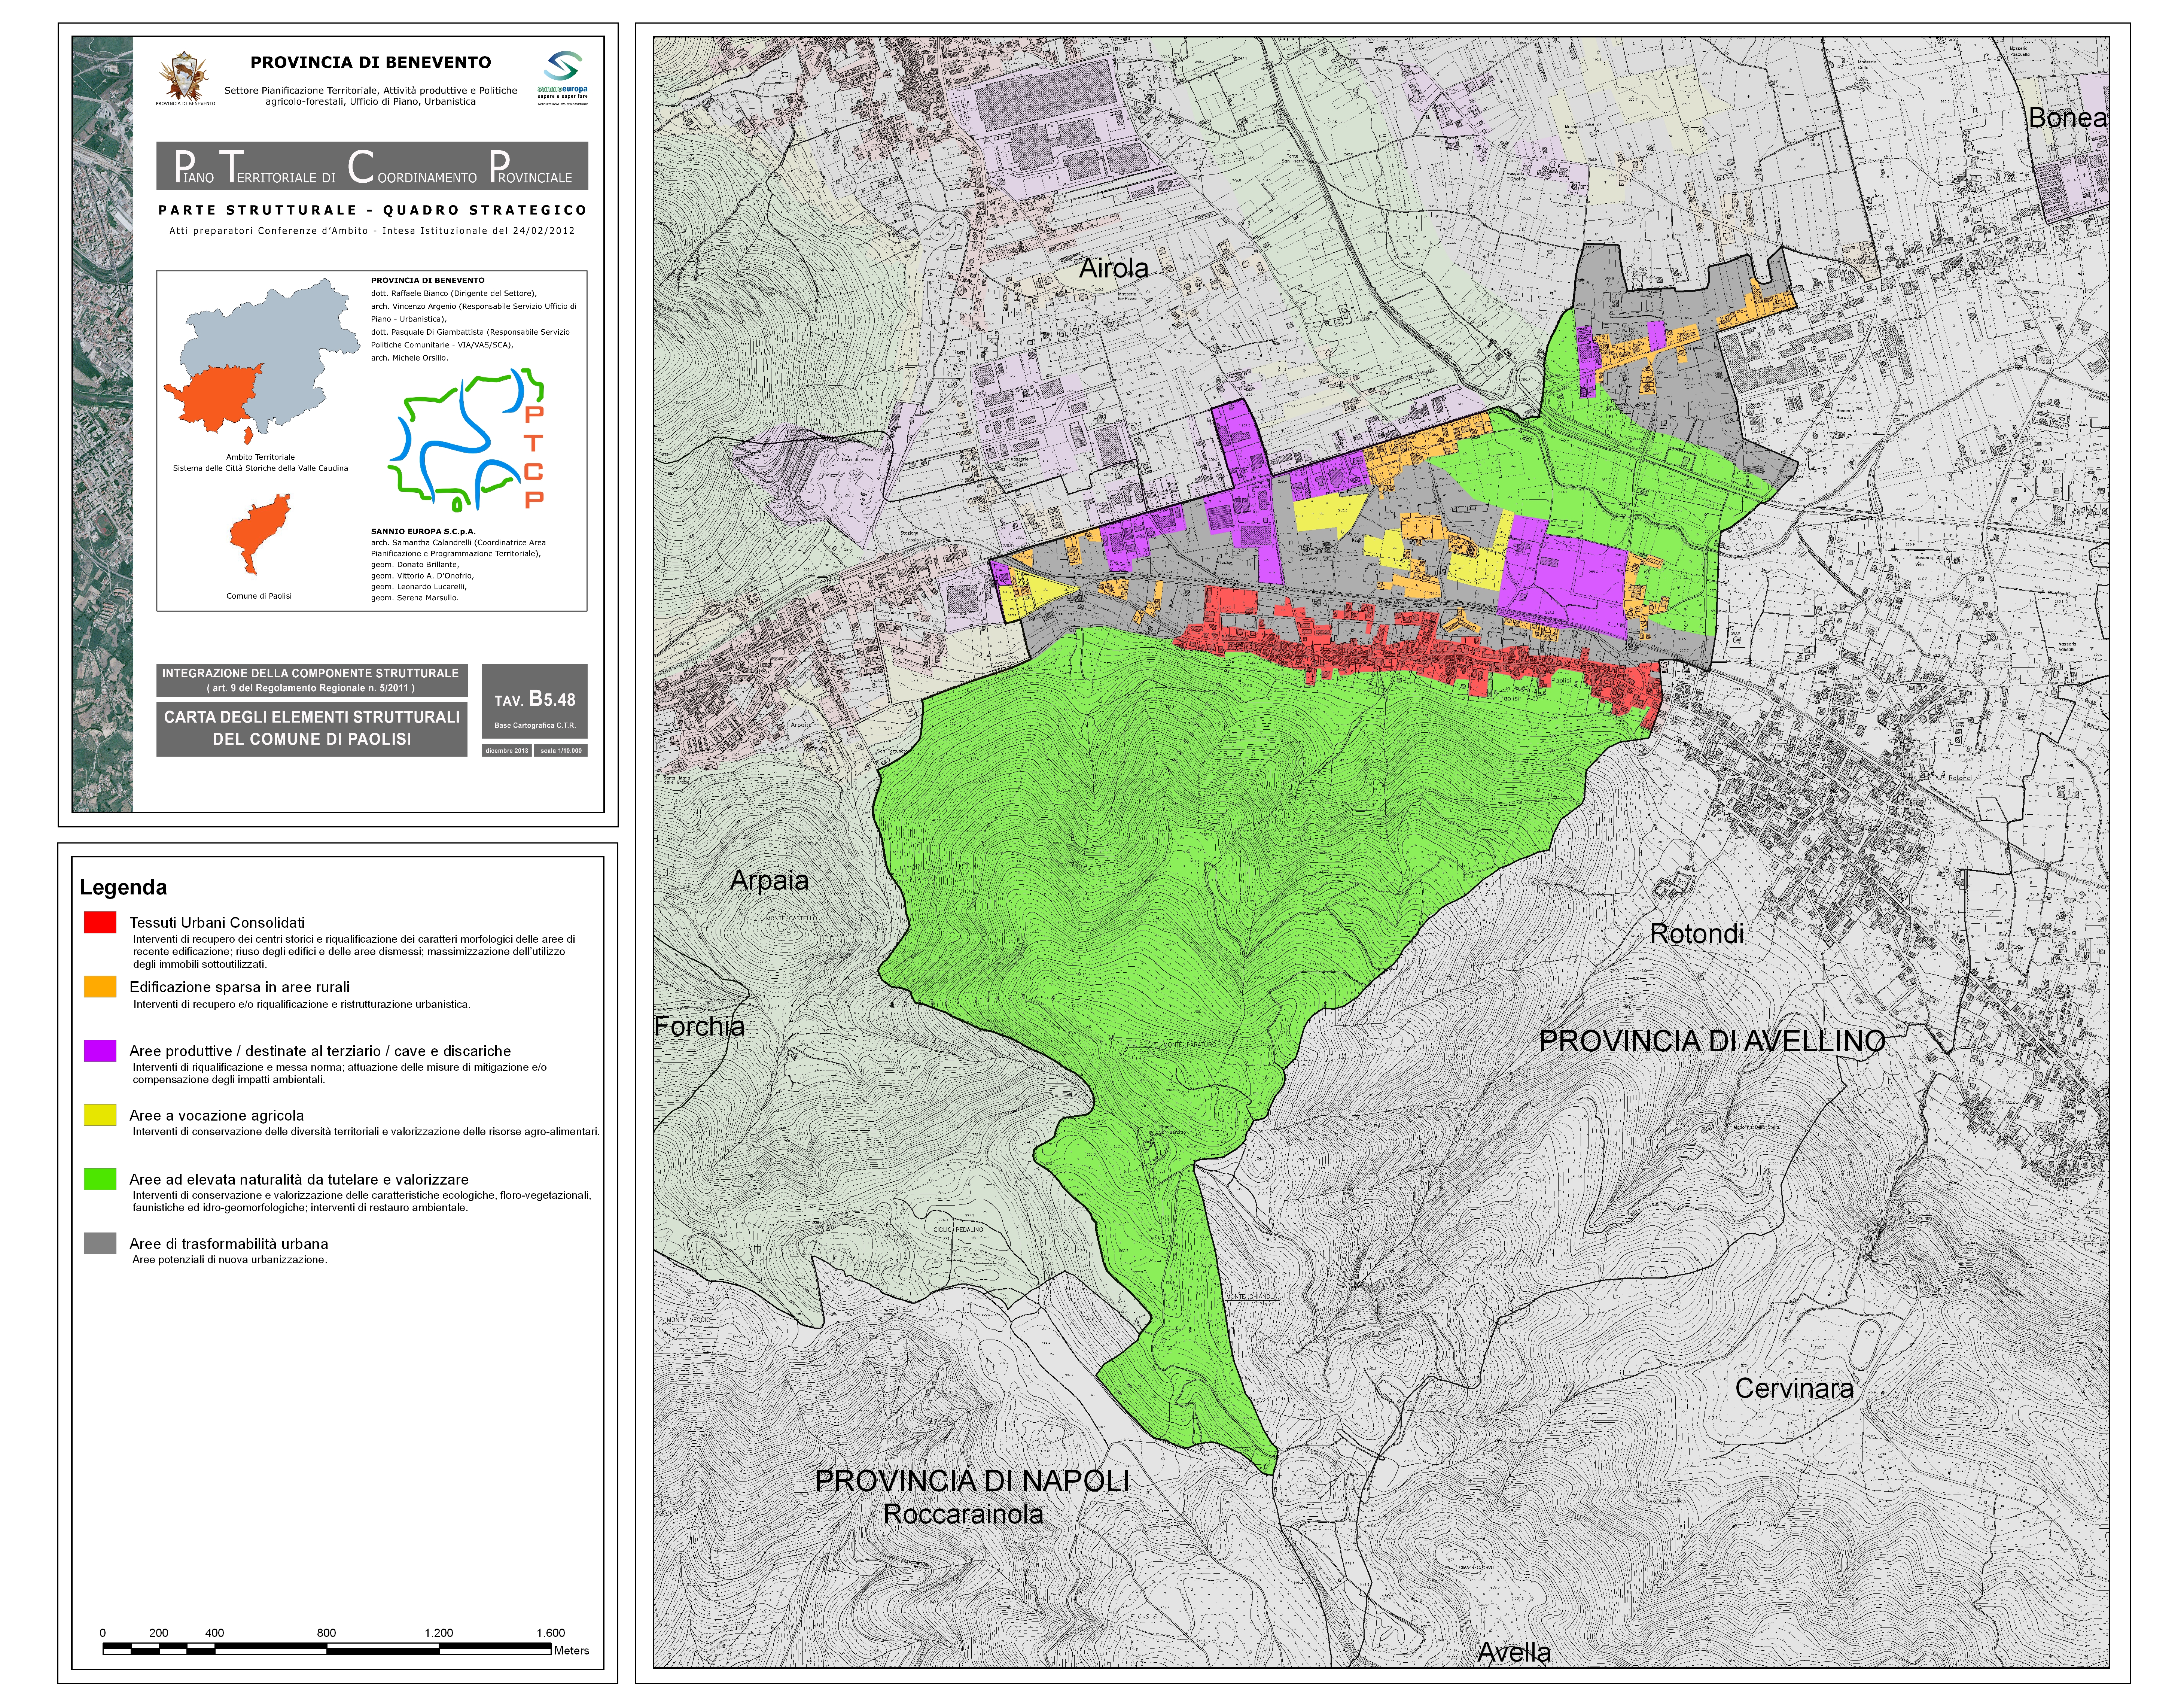Click the 'Arpaia' map label
The height and width of the screenshot is (1708, 2184).
pos(769,881)
